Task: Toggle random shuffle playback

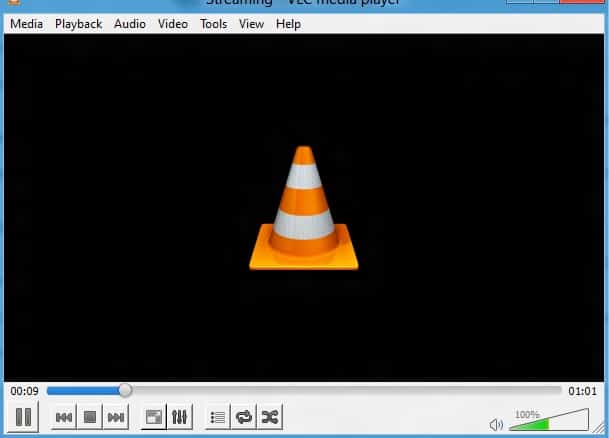Action: pyautogui.click(x=269, y=417)
